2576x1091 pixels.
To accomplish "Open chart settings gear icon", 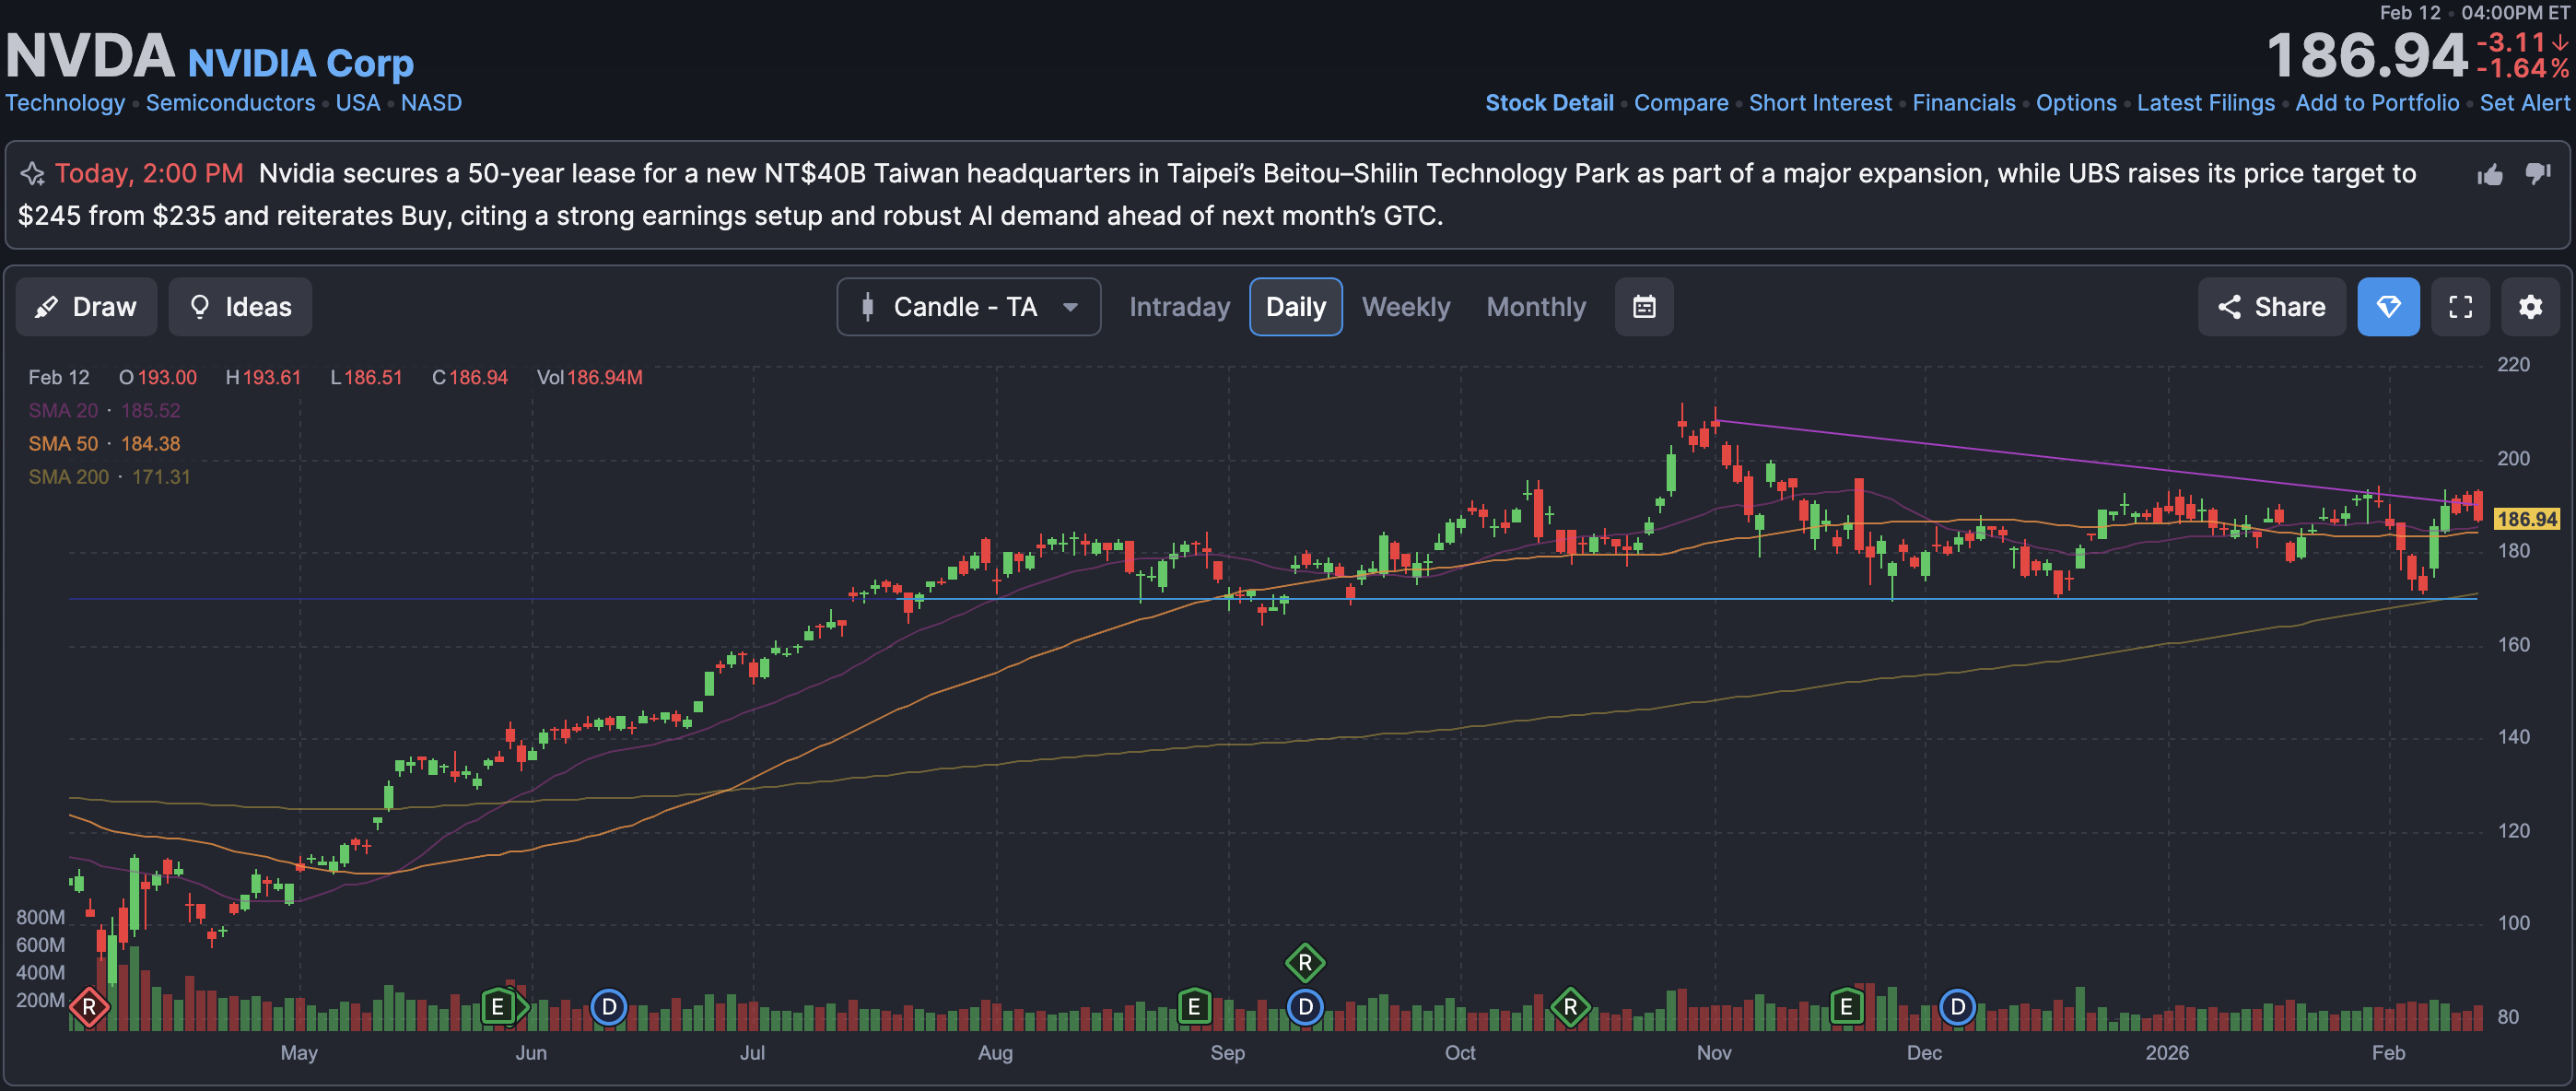I will [x=2529, y=307].
